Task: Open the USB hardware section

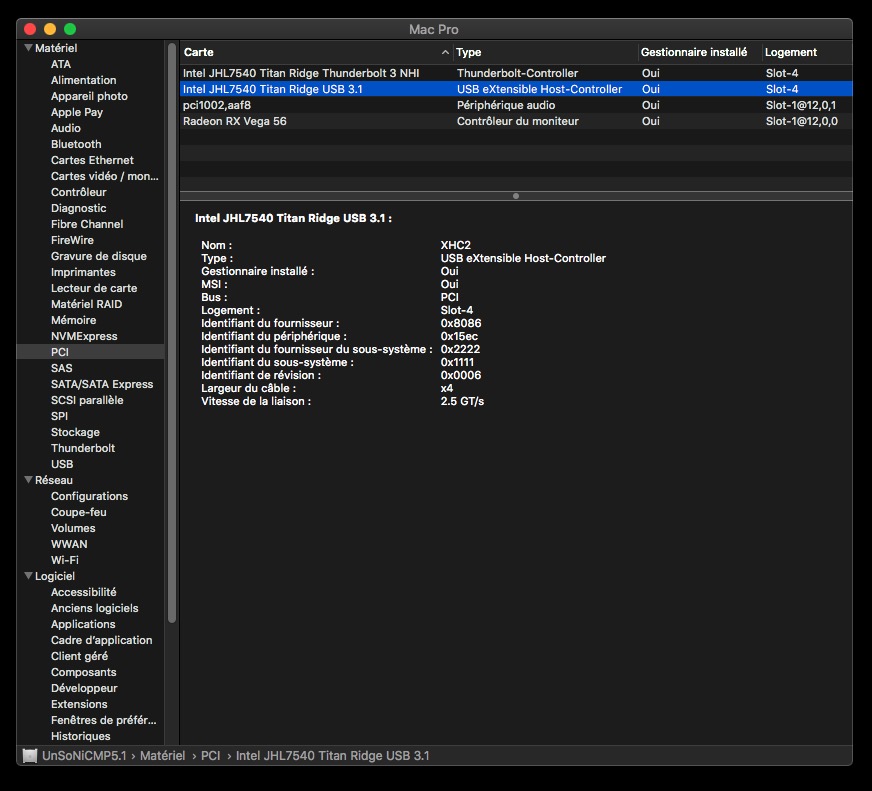Action: point(62,464)
